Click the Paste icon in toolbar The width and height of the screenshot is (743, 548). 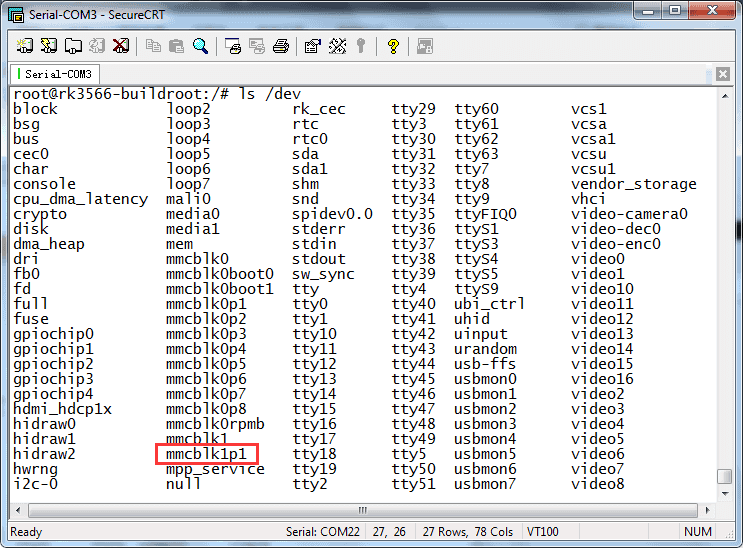[x=177, y=46]
